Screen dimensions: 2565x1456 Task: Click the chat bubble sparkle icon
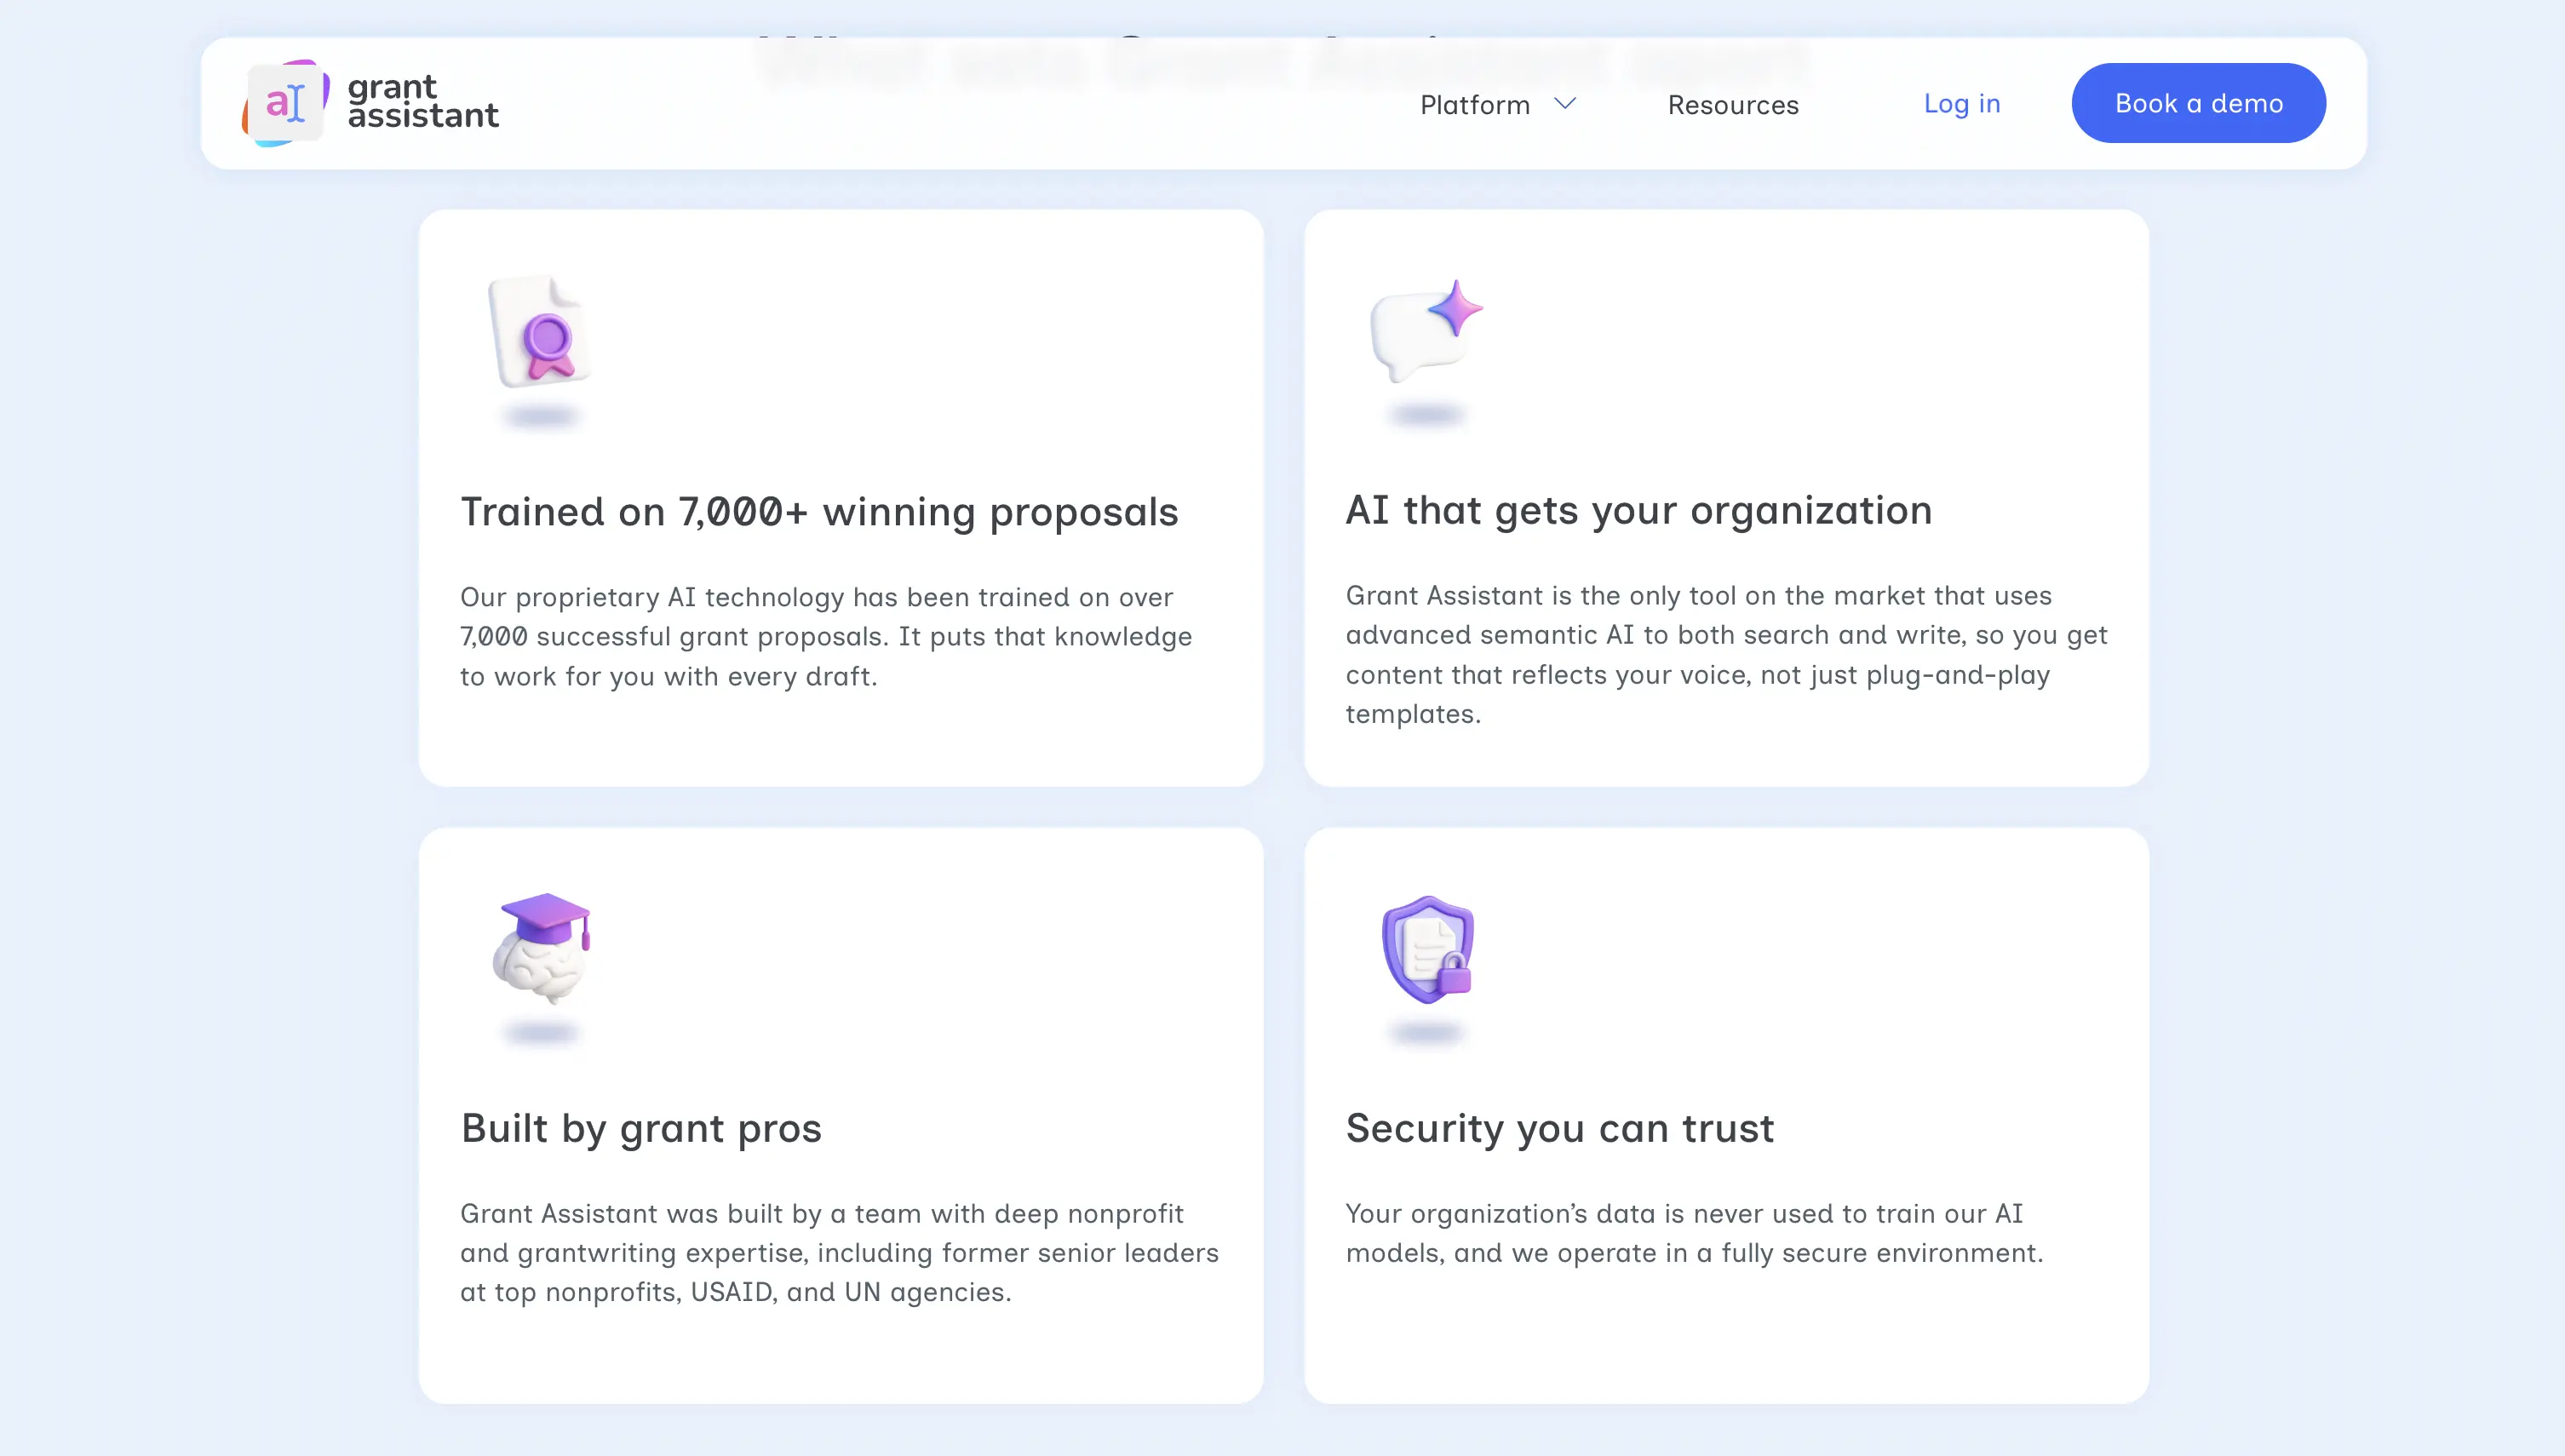pos(1425,330)
